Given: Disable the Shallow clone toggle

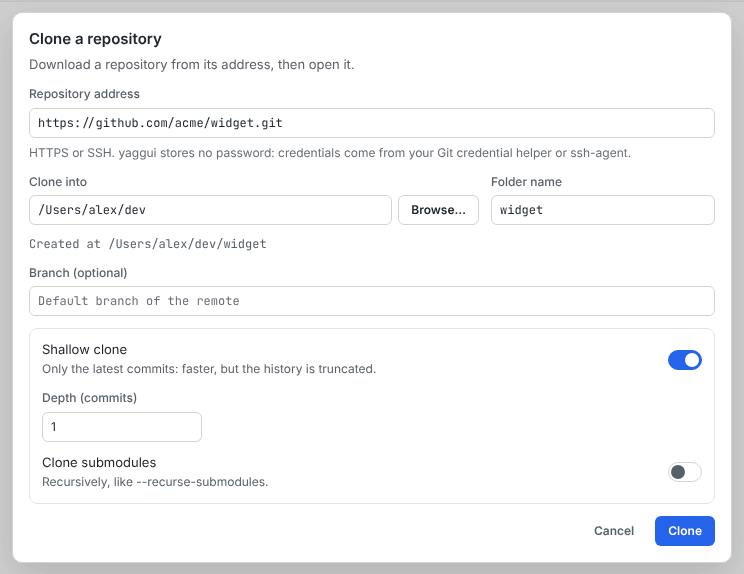Looking at the screenshot, I should point(684,360).
